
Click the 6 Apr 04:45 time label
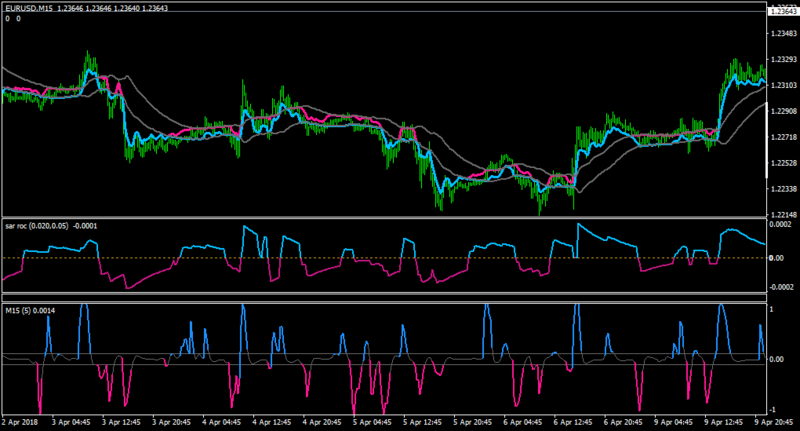(523, 422)
